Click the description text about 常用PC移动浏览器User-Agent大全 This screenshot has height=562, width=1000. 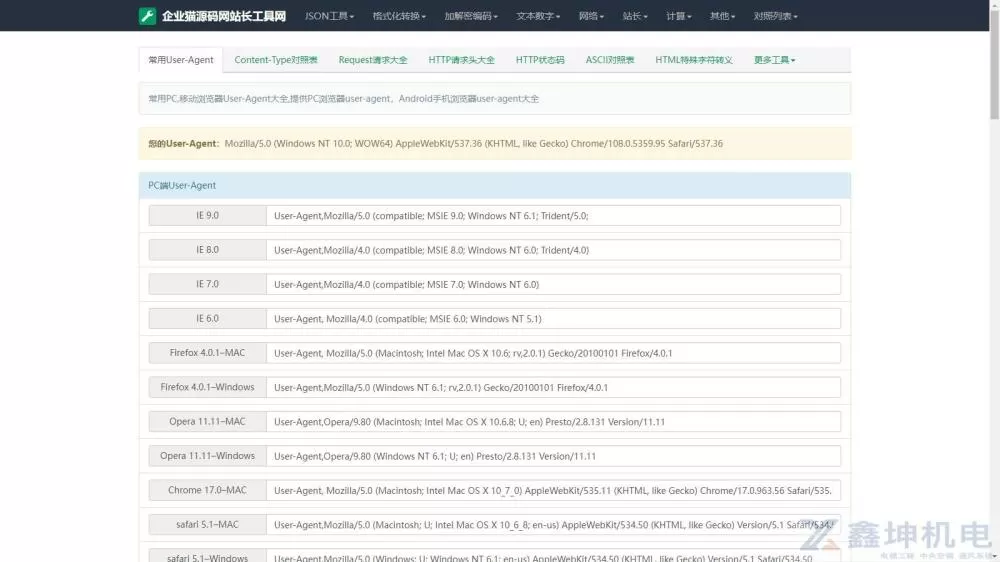pos(343,99)
